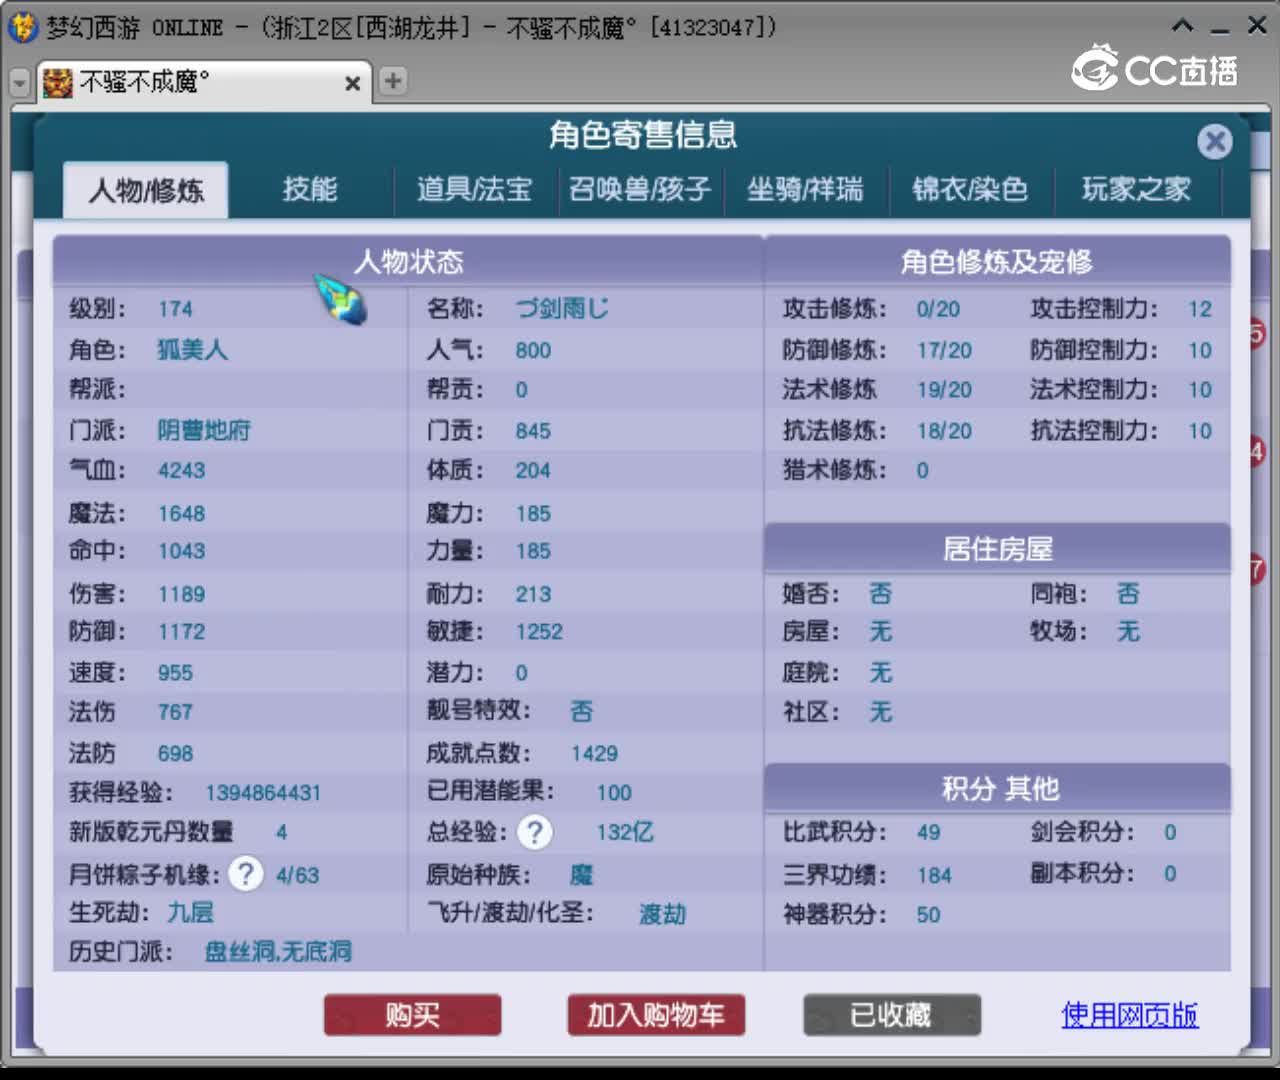Click the 生死劫 value 九层
The width and height of the screenshot is (1280, 1080).
coord(190,912)
